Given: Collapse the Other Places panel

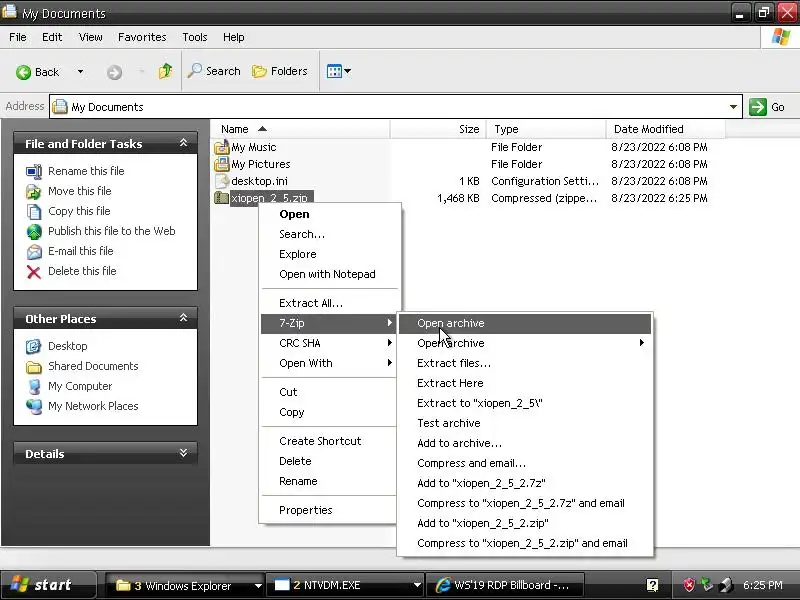Looking at the screenshot, I should tap(183, 318).
